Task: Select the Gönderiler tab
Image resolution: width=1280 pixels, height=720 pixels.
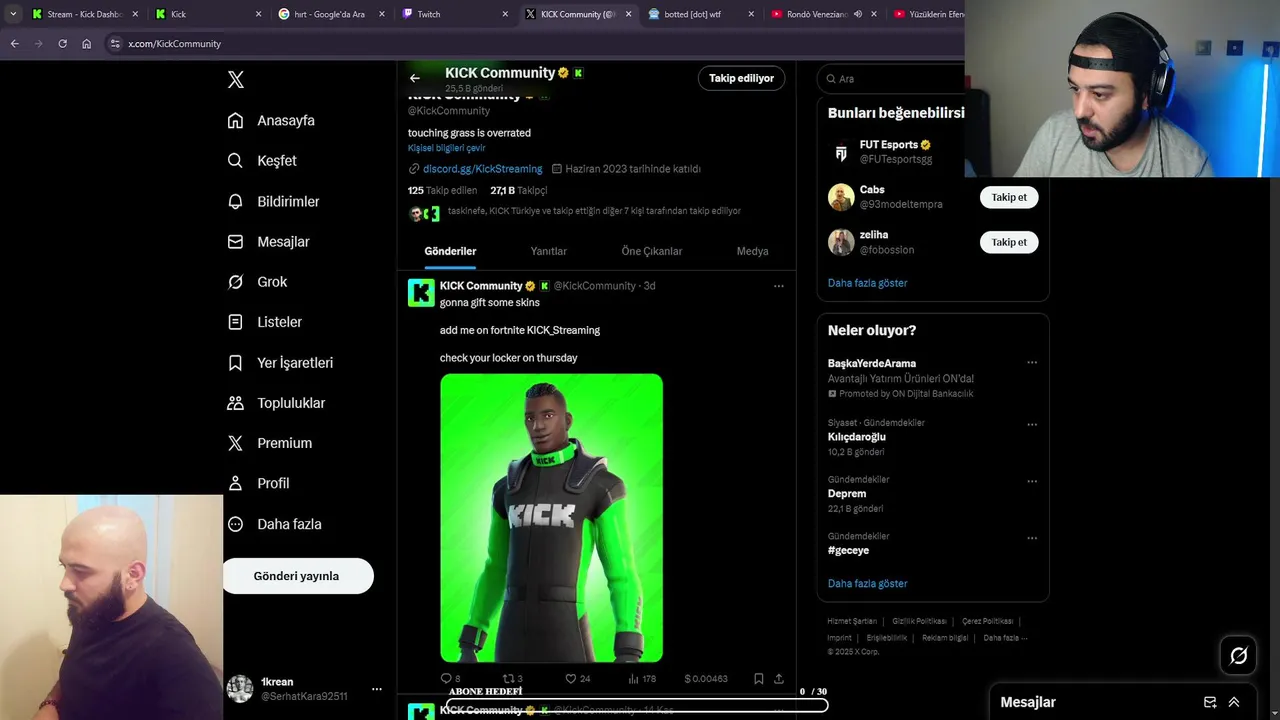Action: [x=450, y=251]
